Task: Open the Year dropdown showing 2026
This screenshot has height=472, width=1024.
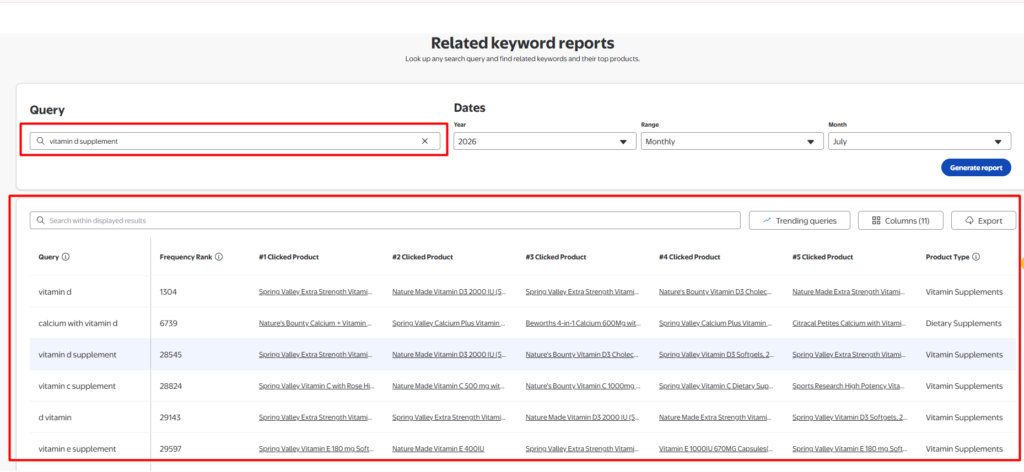Action: point(545,141)
